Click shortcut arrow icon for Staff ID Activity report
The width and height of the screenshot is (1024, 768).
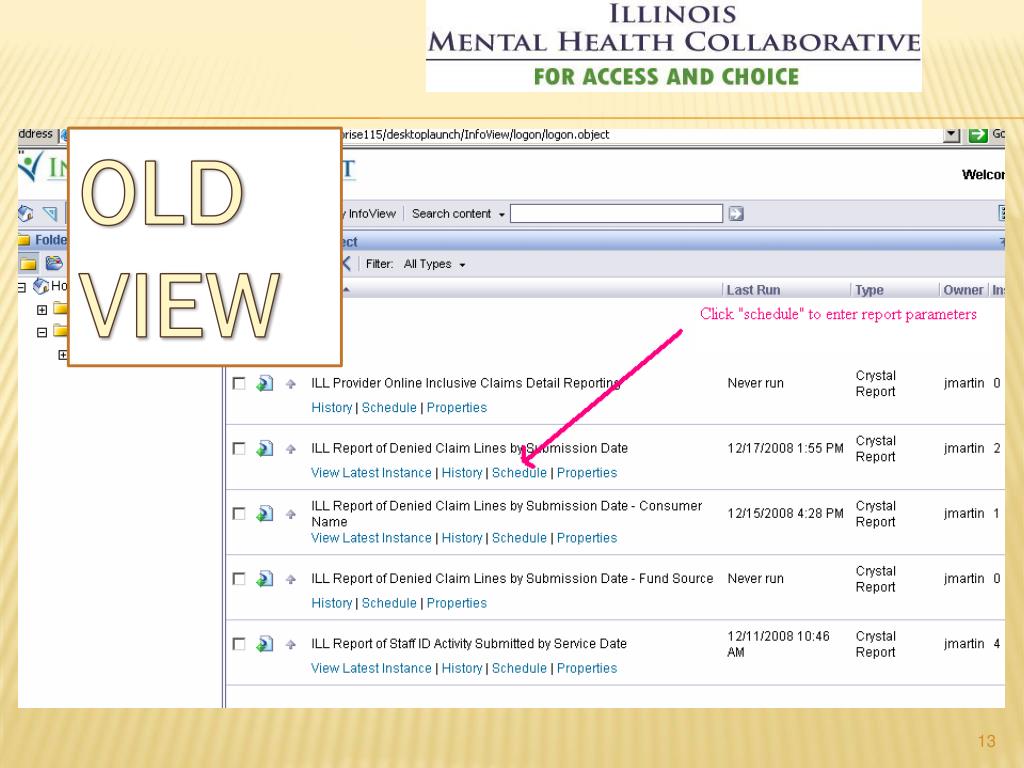(291, 645)
